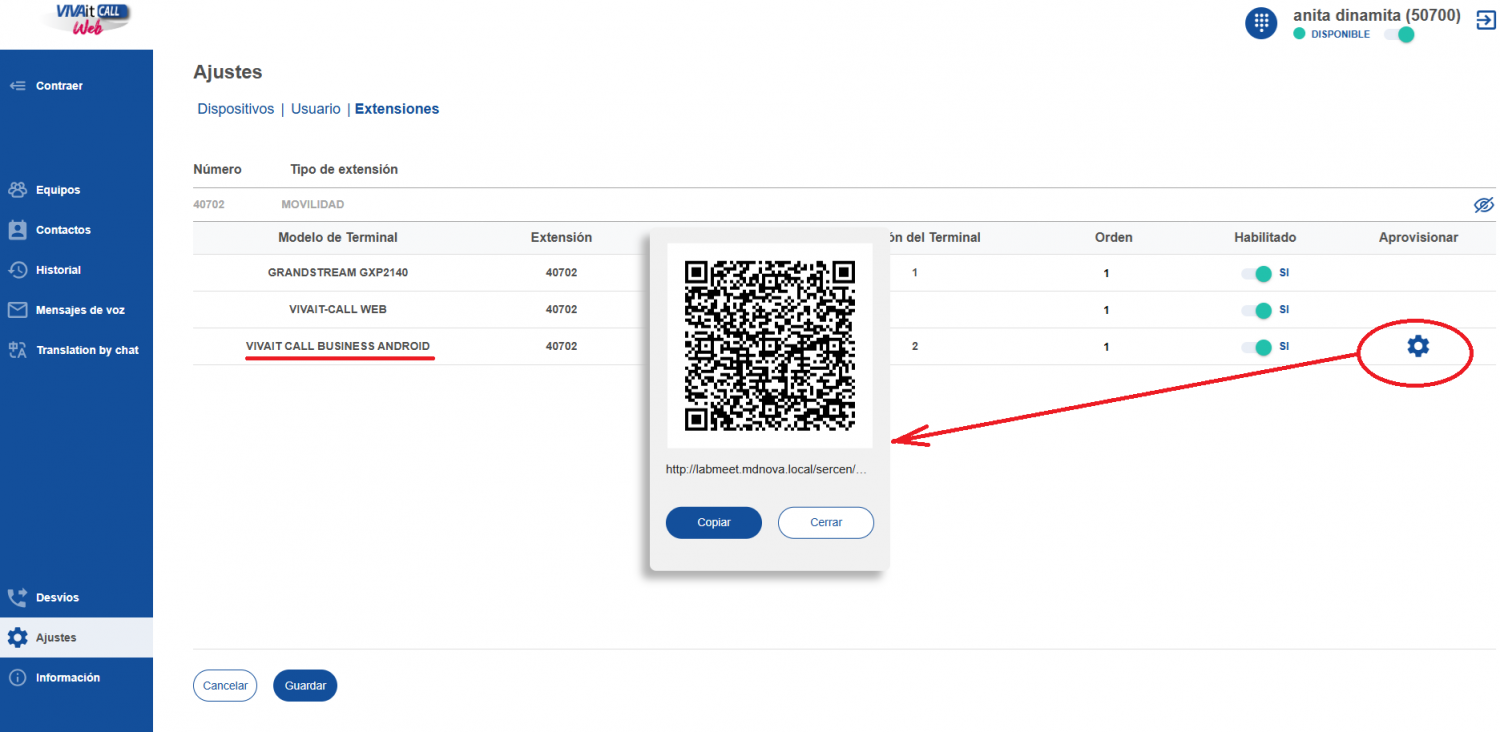Toggle the DISPONIBLE availability switch
The image size is (1500, 732).
[x=1399, y=34]
